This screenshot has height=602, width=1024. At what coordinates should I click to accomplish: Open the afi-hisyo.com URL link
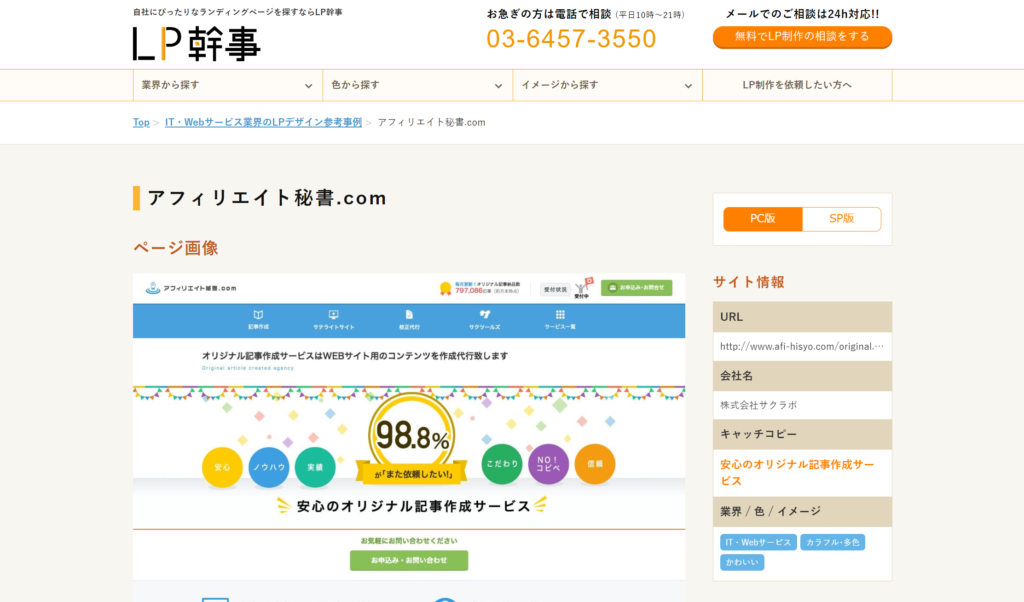pos(801,345)
